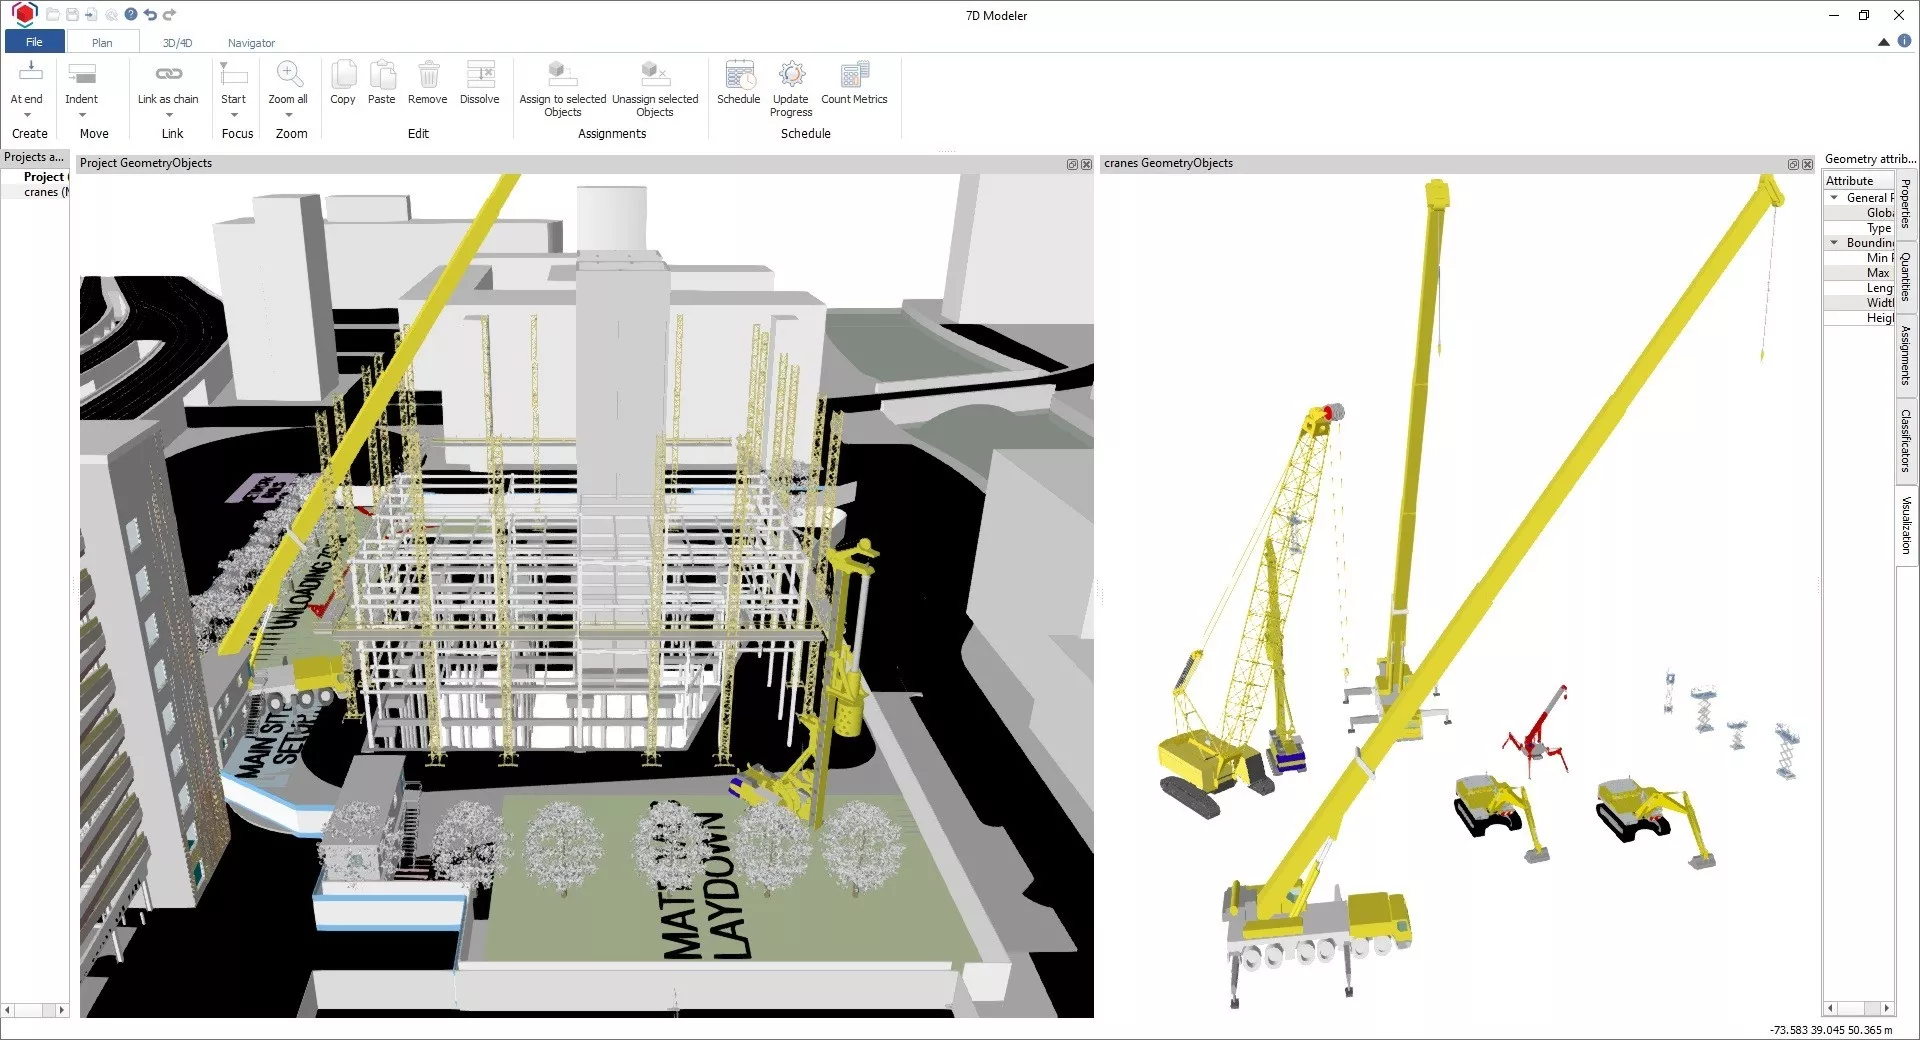1920x1040 pixels.
Task: Select the Project row in the projects tree
Action: pos(35,177)
